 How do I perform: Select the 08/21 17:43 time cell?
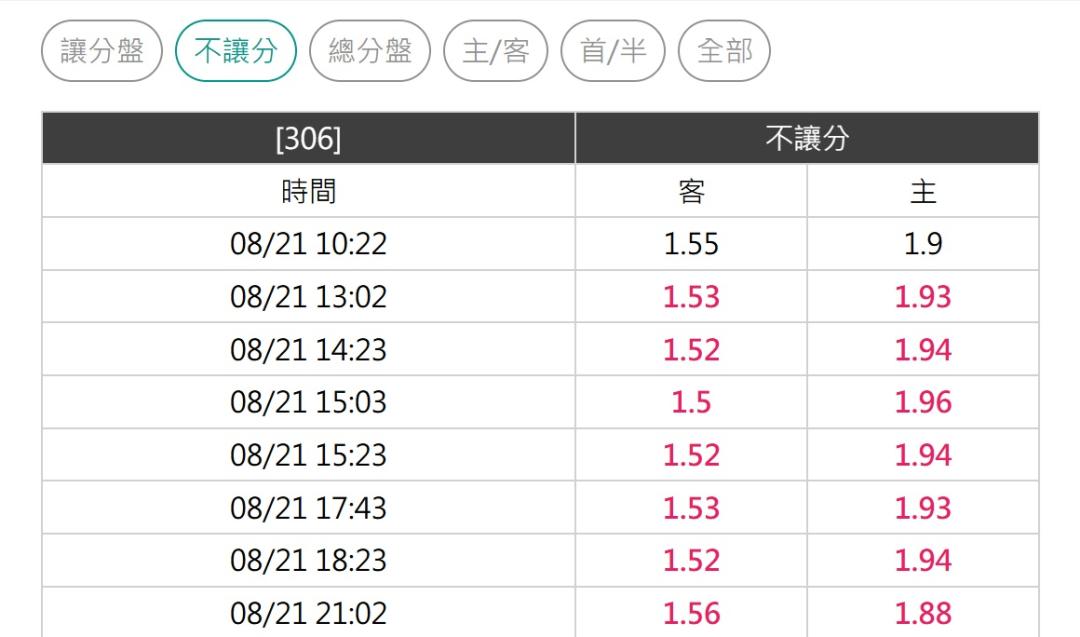coord(309,508)
